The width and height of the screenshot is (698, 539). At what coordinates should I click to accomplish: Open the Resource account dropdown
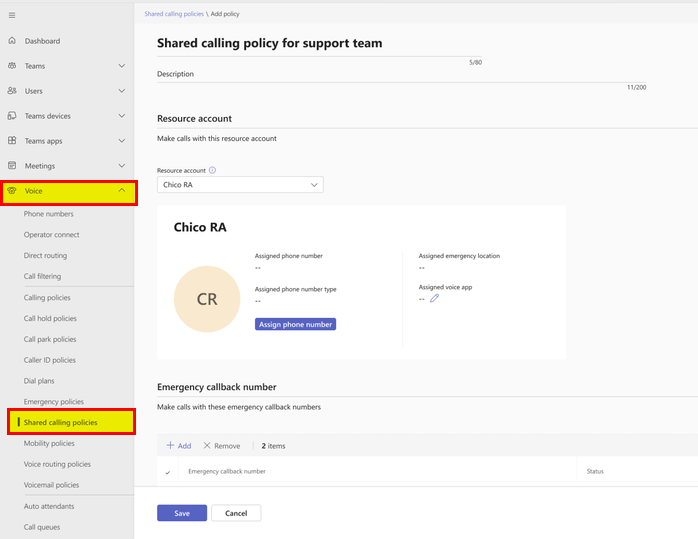(240, 185)
